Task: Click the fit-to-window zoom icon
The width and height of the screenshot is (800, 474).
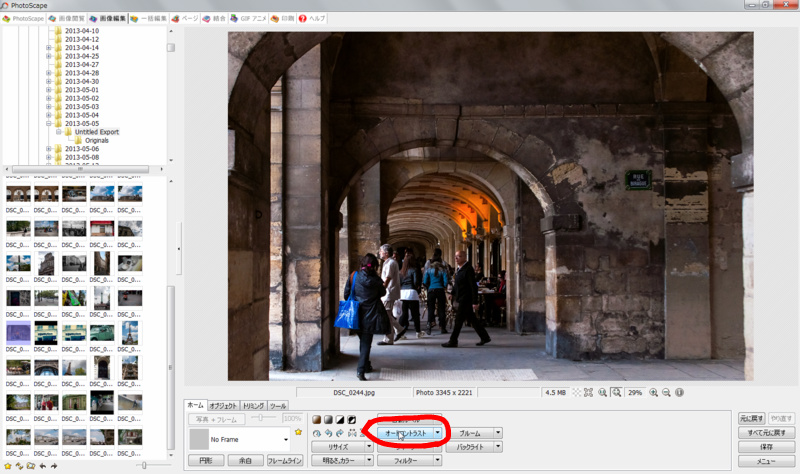Action: (x=616, y=392)
